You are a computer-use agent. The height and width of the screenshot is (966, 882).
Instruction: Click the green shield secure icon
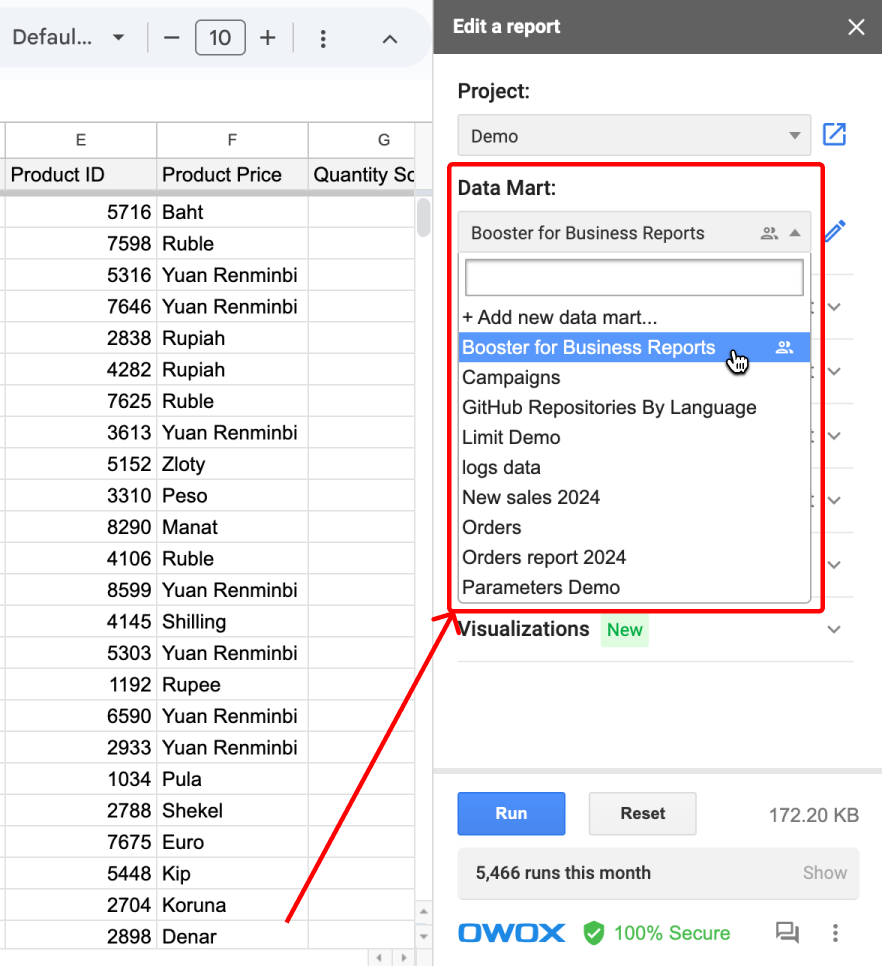(594, 933)
